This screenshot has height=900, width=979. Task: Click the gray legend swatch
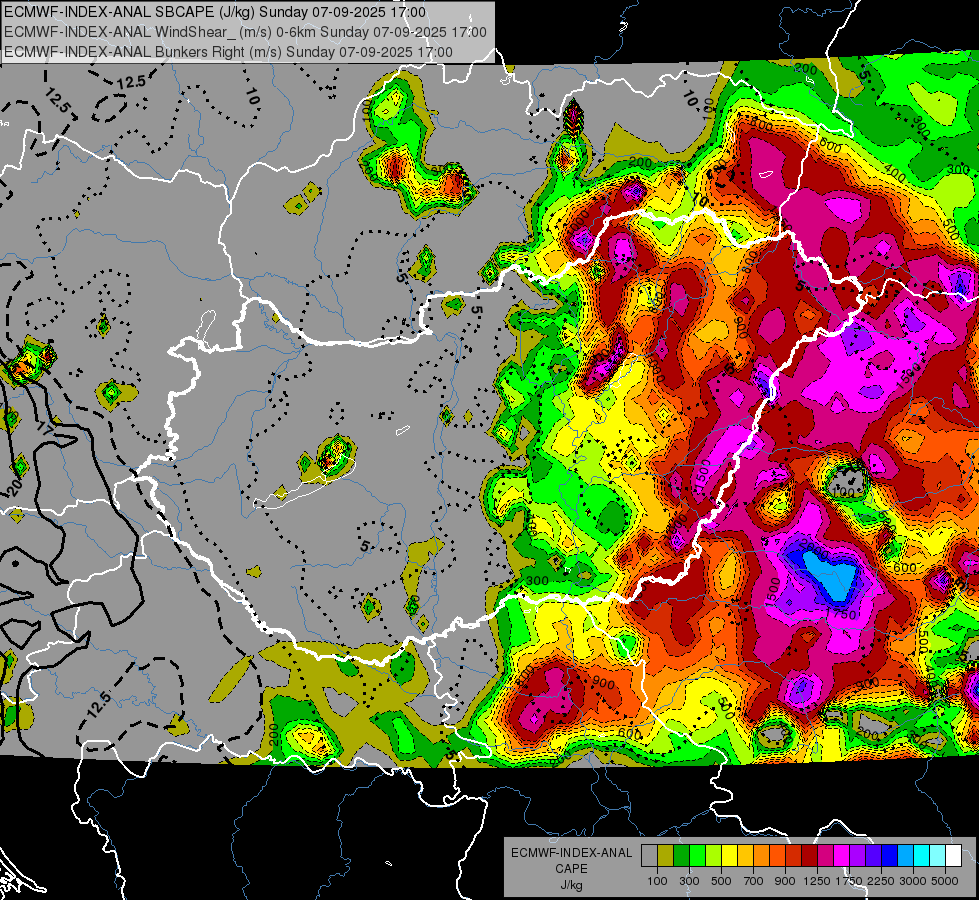pyautogui.click(x=649, y=855)
